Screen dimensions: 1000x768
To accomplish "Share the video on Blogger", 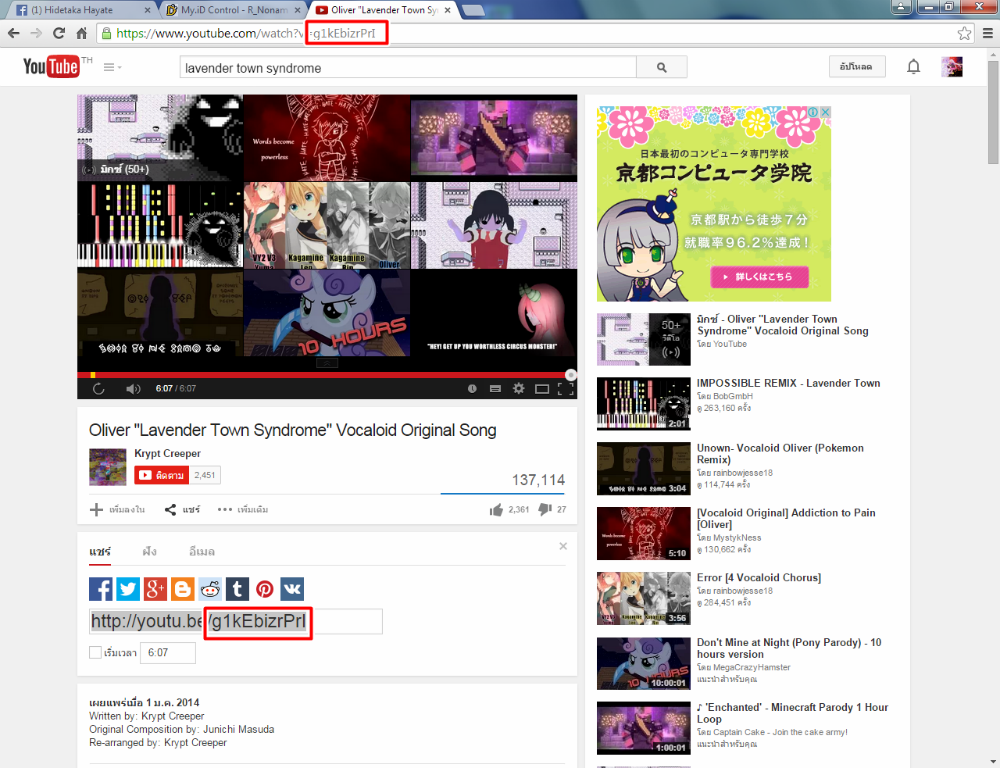I will tap(182, 589).
